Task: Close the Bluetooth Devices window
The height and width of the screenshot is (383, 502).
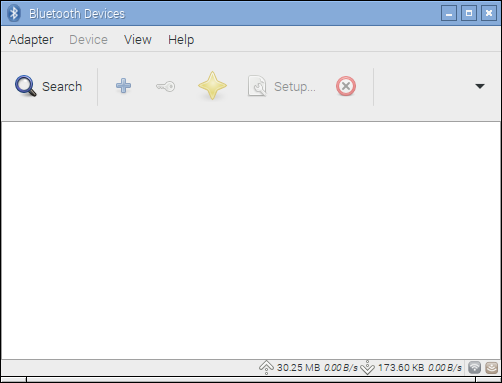Action: point(489,13)
